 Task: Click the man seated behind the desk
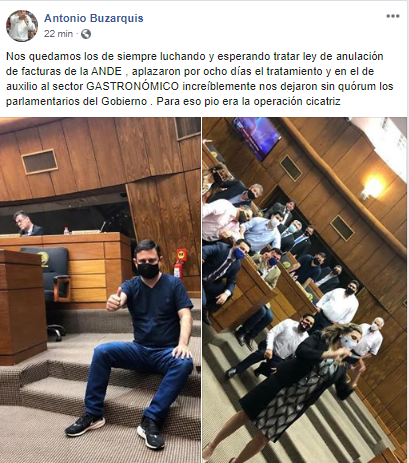(x=28, y=224)
